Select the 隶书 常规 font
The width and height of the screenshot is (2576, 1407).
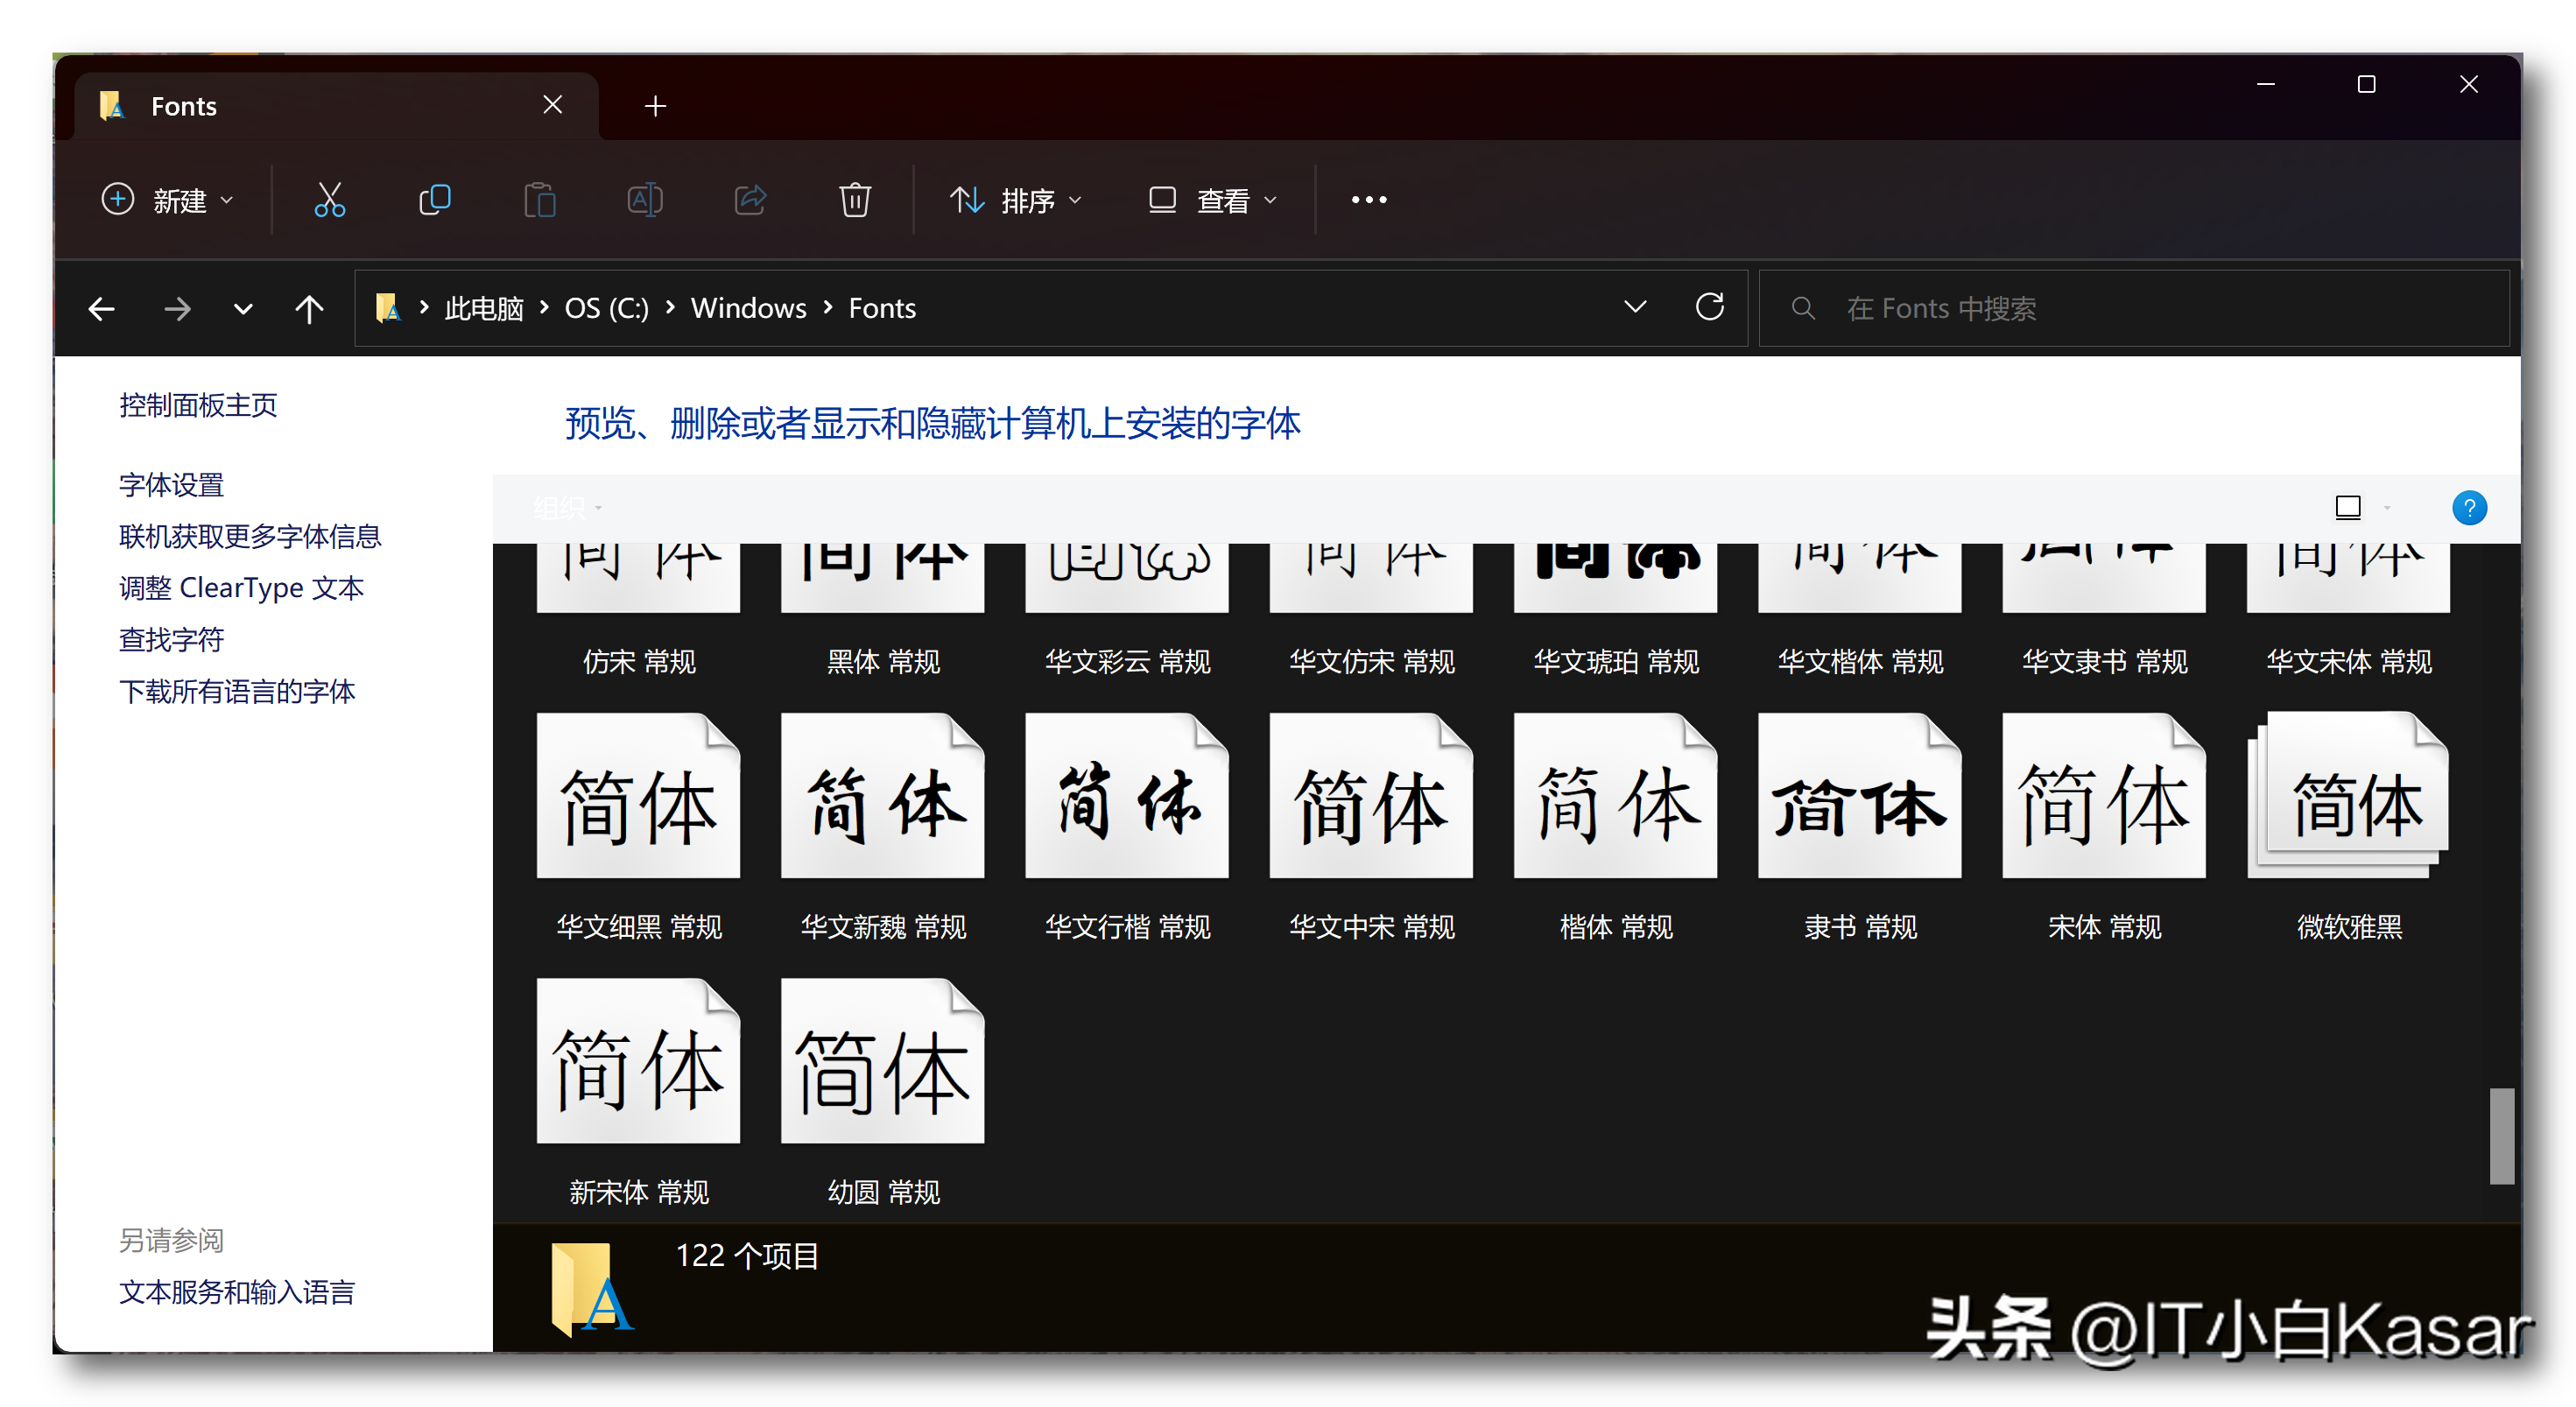[1860, 829]
